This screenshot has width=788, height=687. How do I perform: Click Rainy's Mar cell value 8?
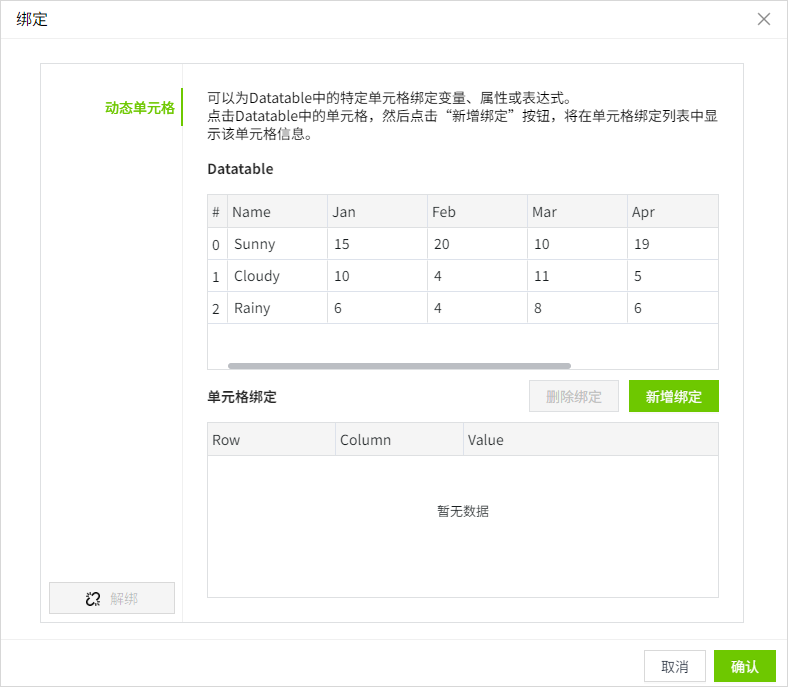[577, 308]
